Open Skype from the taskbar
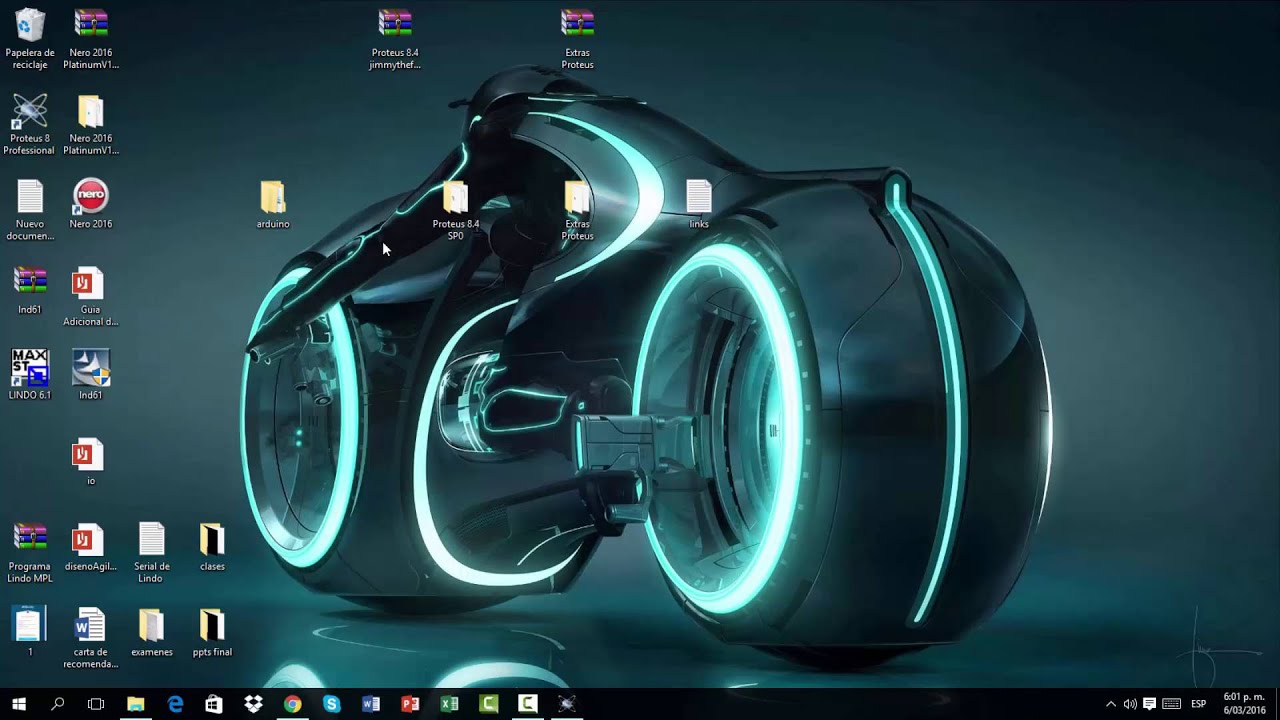The image size is (1280, 720). pyautogui.click(x=332, y=704)
